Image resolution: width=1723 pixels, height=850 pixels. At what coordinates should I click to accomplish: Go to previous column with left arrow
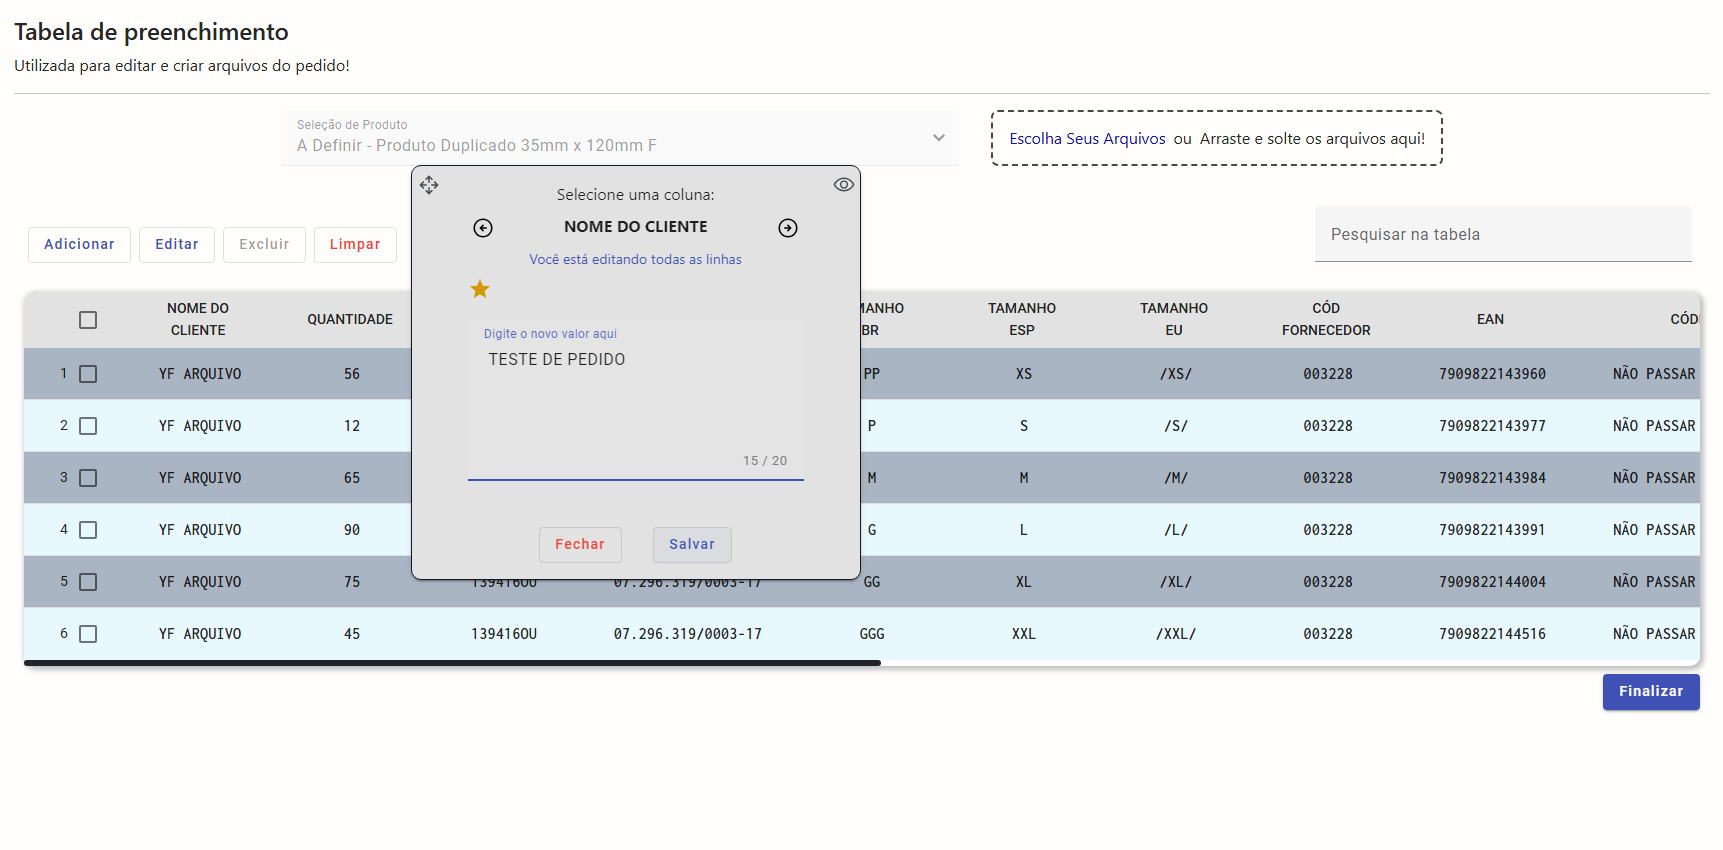tap(483, 228)
